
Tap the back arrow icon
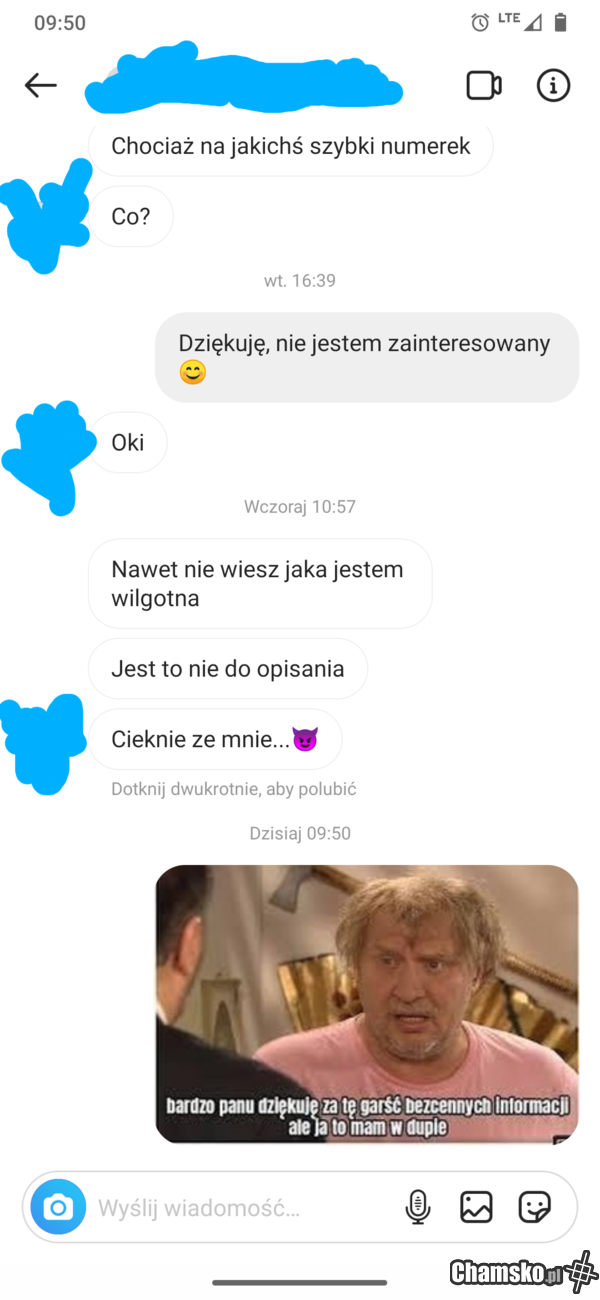coord(41,85)
